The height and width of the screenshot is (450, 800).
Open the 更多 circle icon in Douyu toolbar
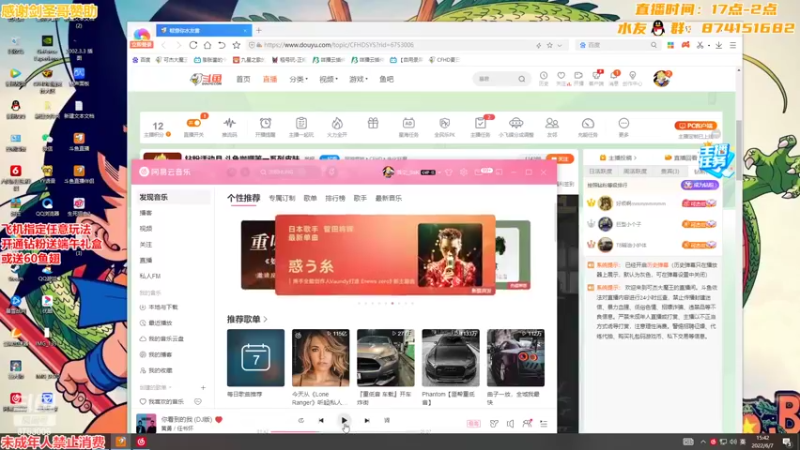point(623,123)
